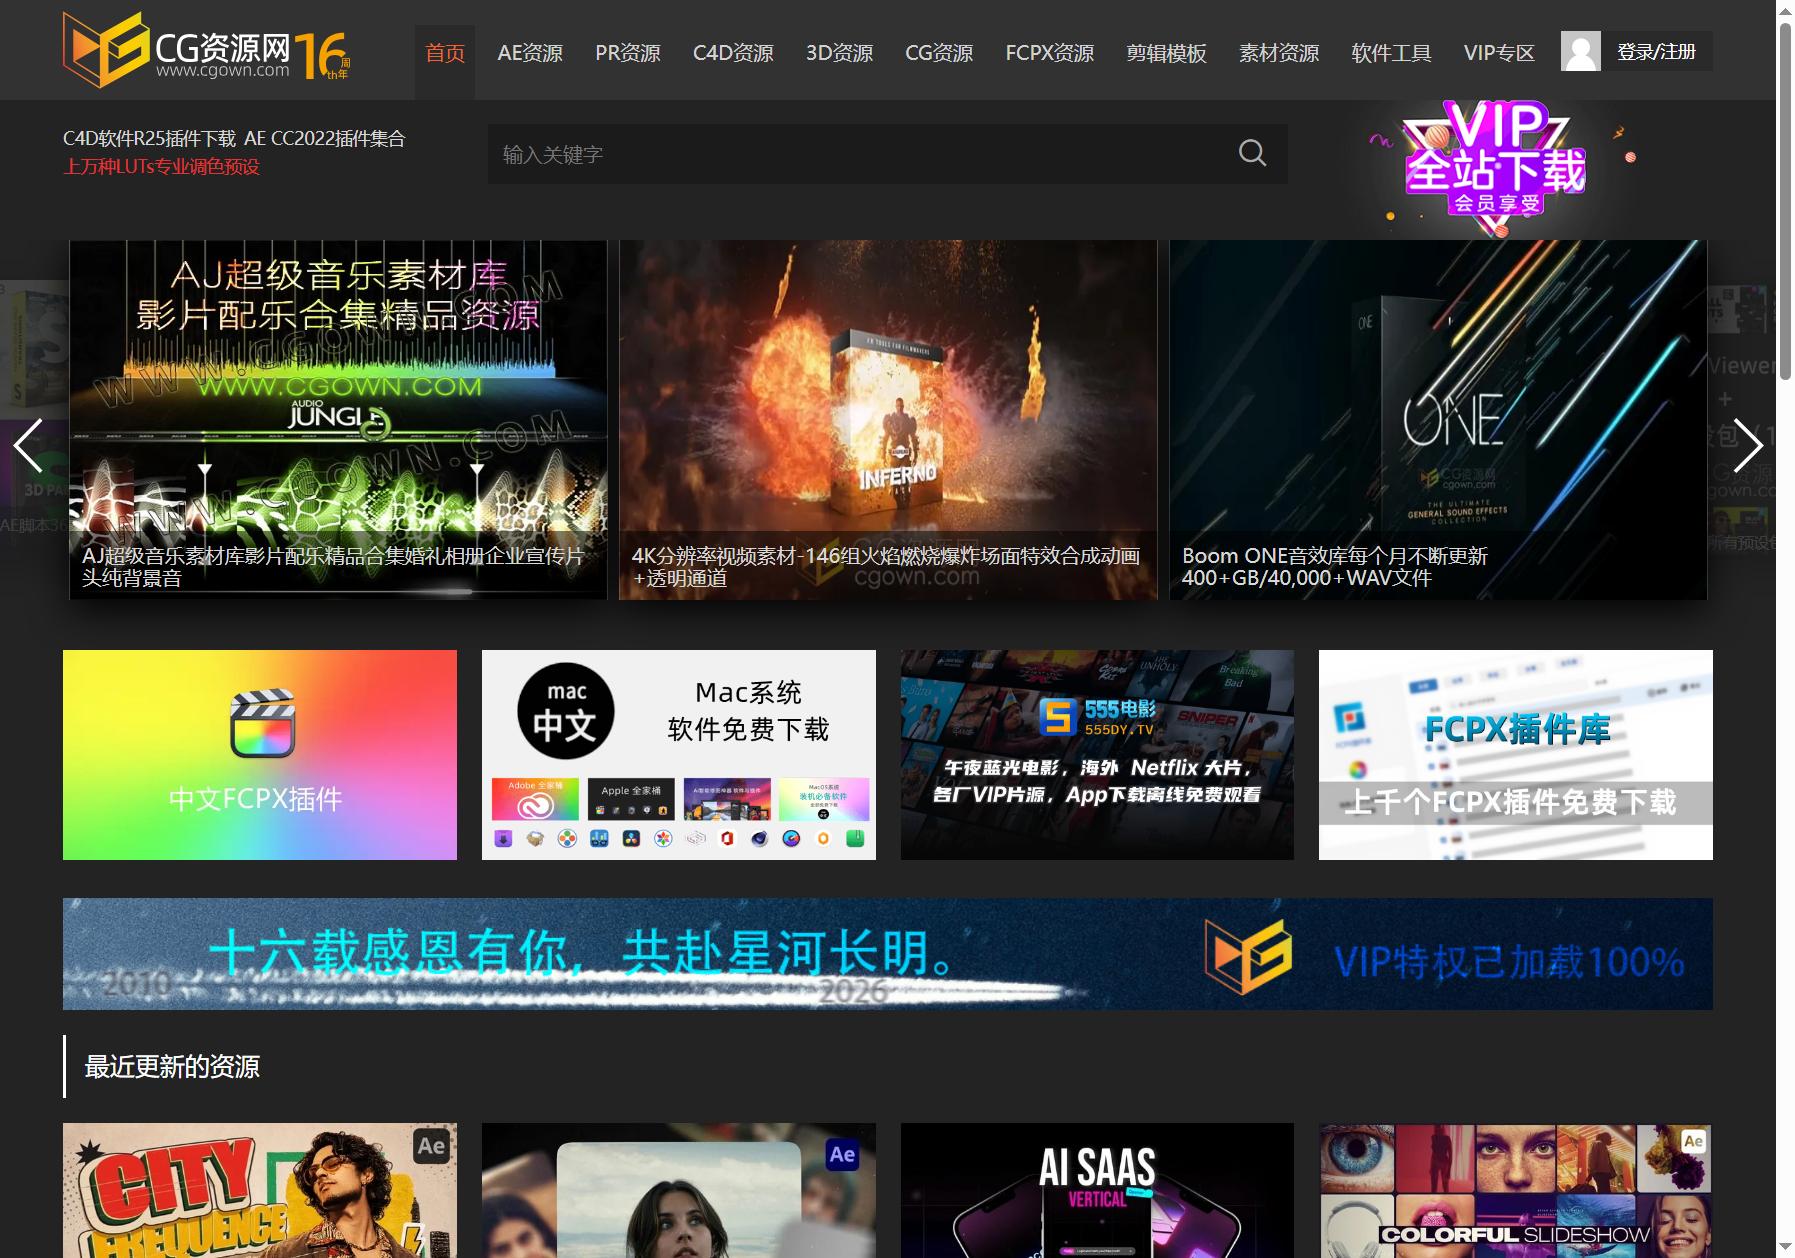Click the 555电影 logo icon
This screenshot has height=1258, width=1795.
coord(1057,717)
